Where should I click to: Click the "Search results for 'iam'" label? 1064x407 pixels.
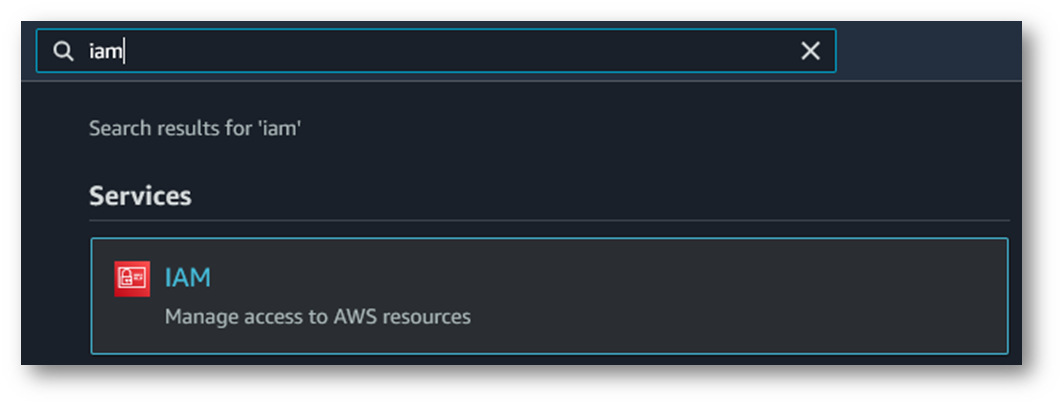(x=195, y=129)
